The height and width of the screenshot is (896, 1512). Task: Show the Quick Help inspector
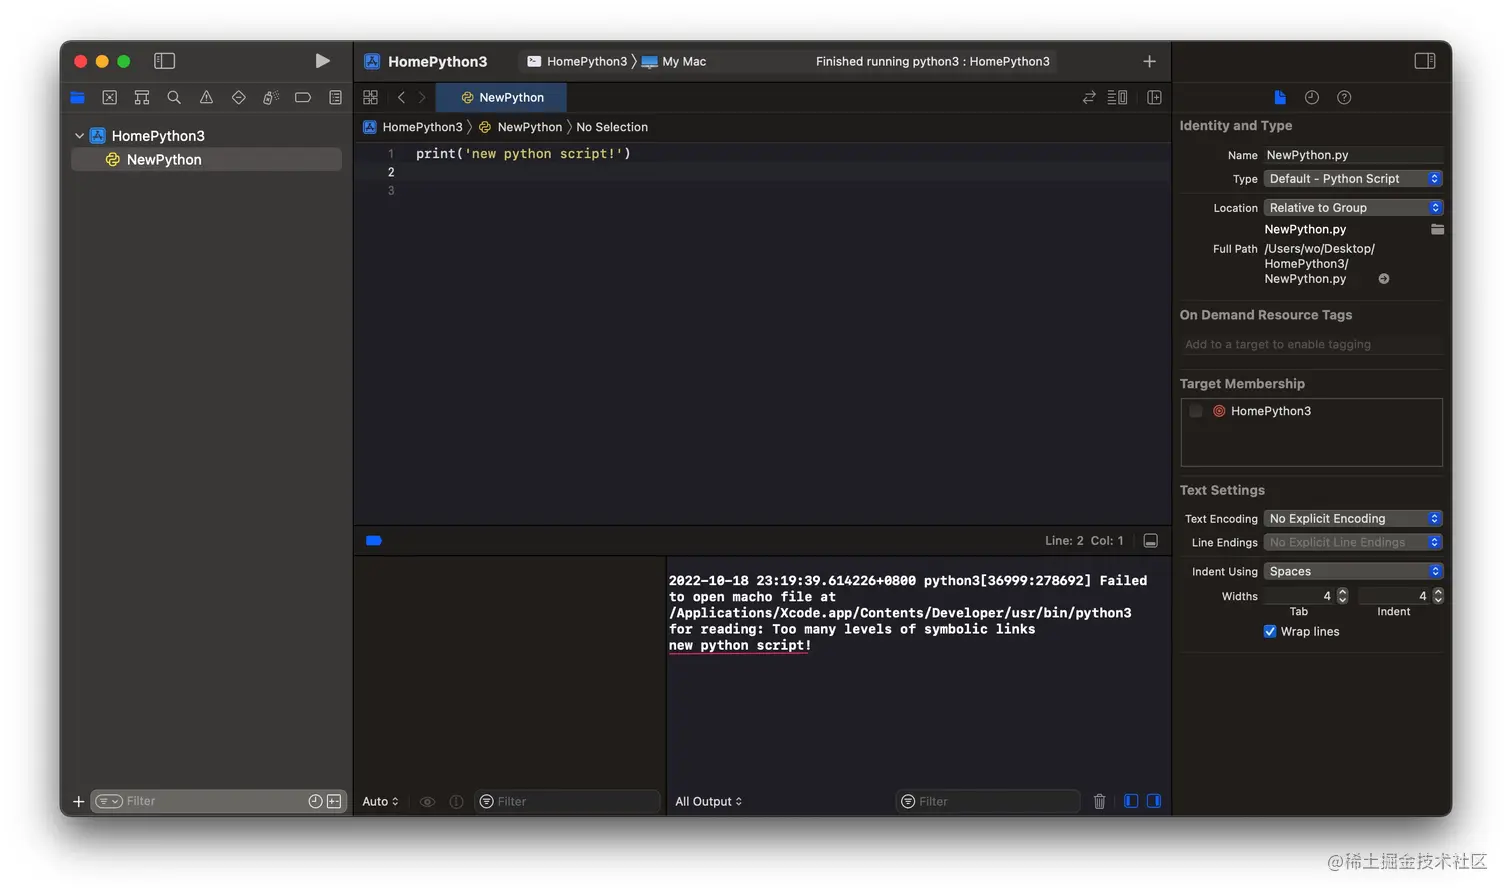pyautogui.click(x=1344, y=97)
